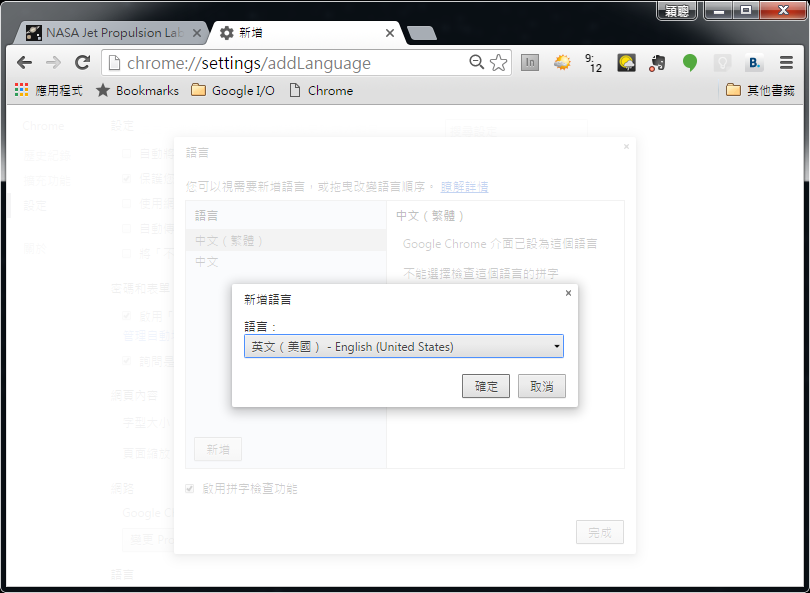Open a new tab with the blank tab button

pos(422,34)
